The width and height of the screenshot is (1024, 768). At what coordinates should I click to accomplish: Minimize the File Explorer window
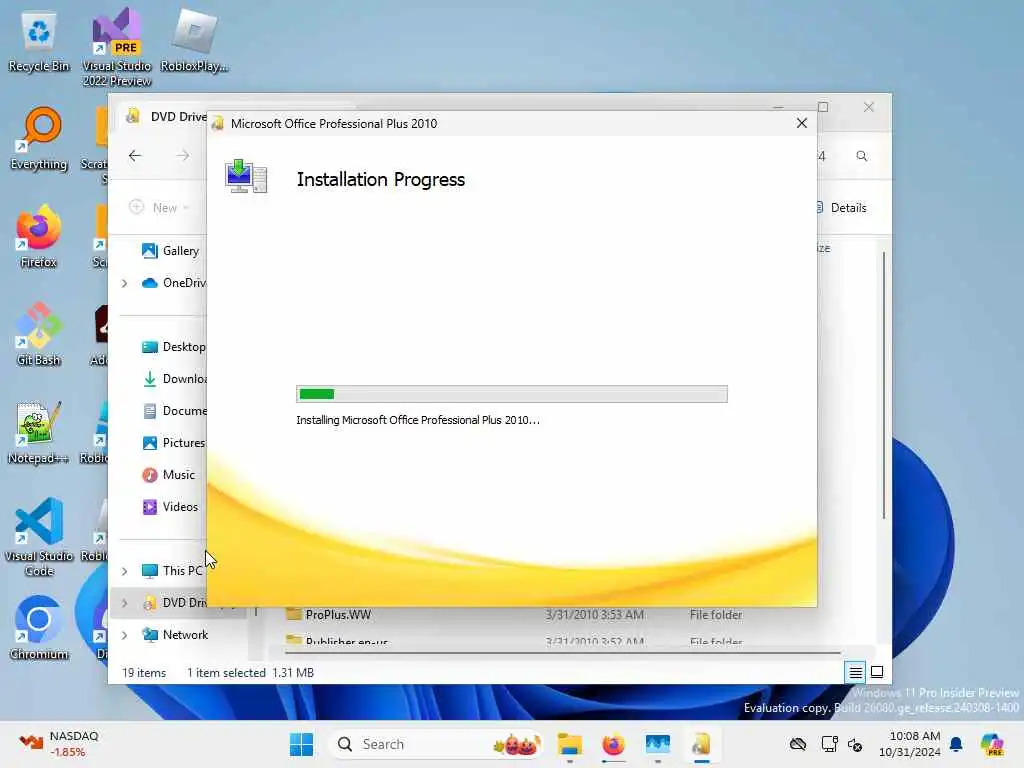[778, 106]
